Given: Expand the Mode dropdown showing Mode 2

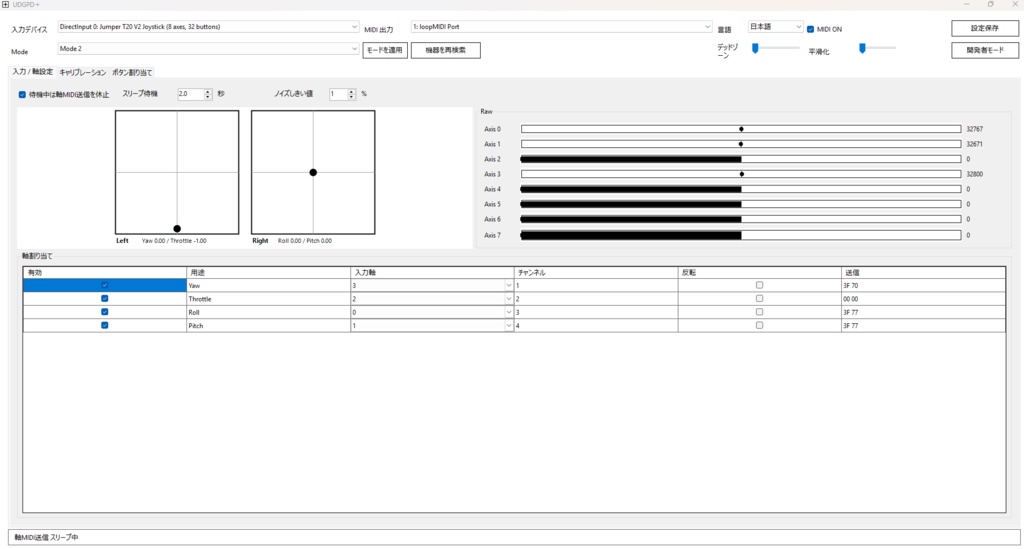Looking at the screenshot, I should pyautogui.click(x=208, y=49).
